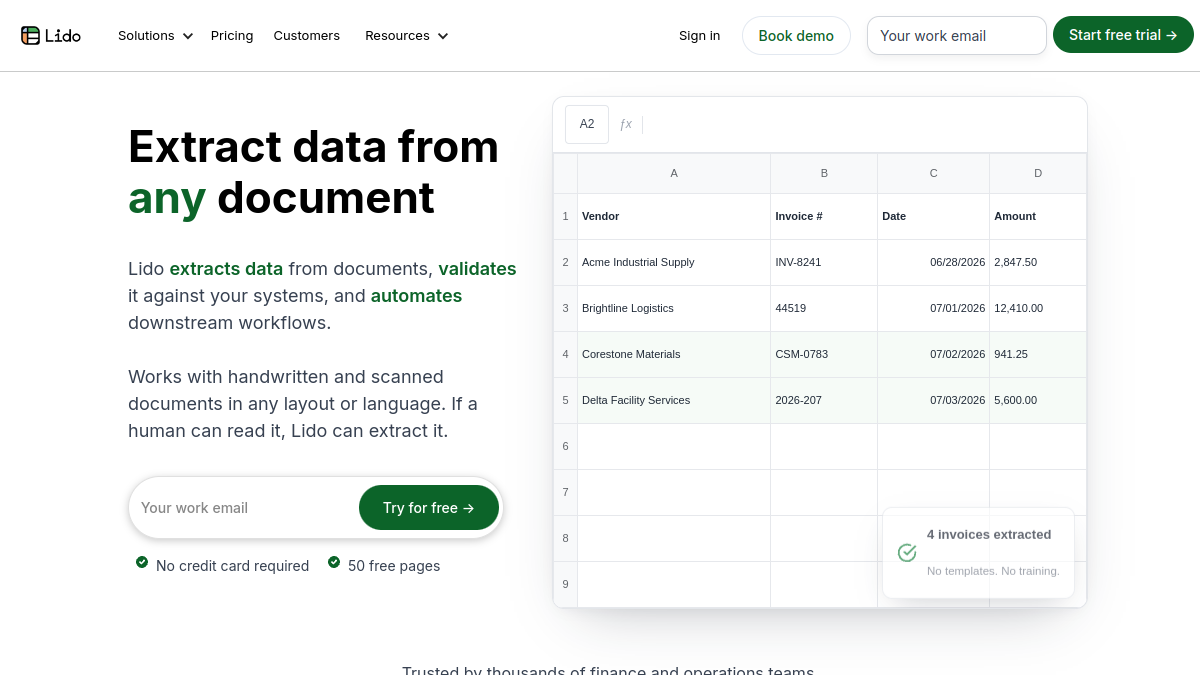Select the 5,600.00 amount cell
1200x675 pixels.
pos(1038,400)
